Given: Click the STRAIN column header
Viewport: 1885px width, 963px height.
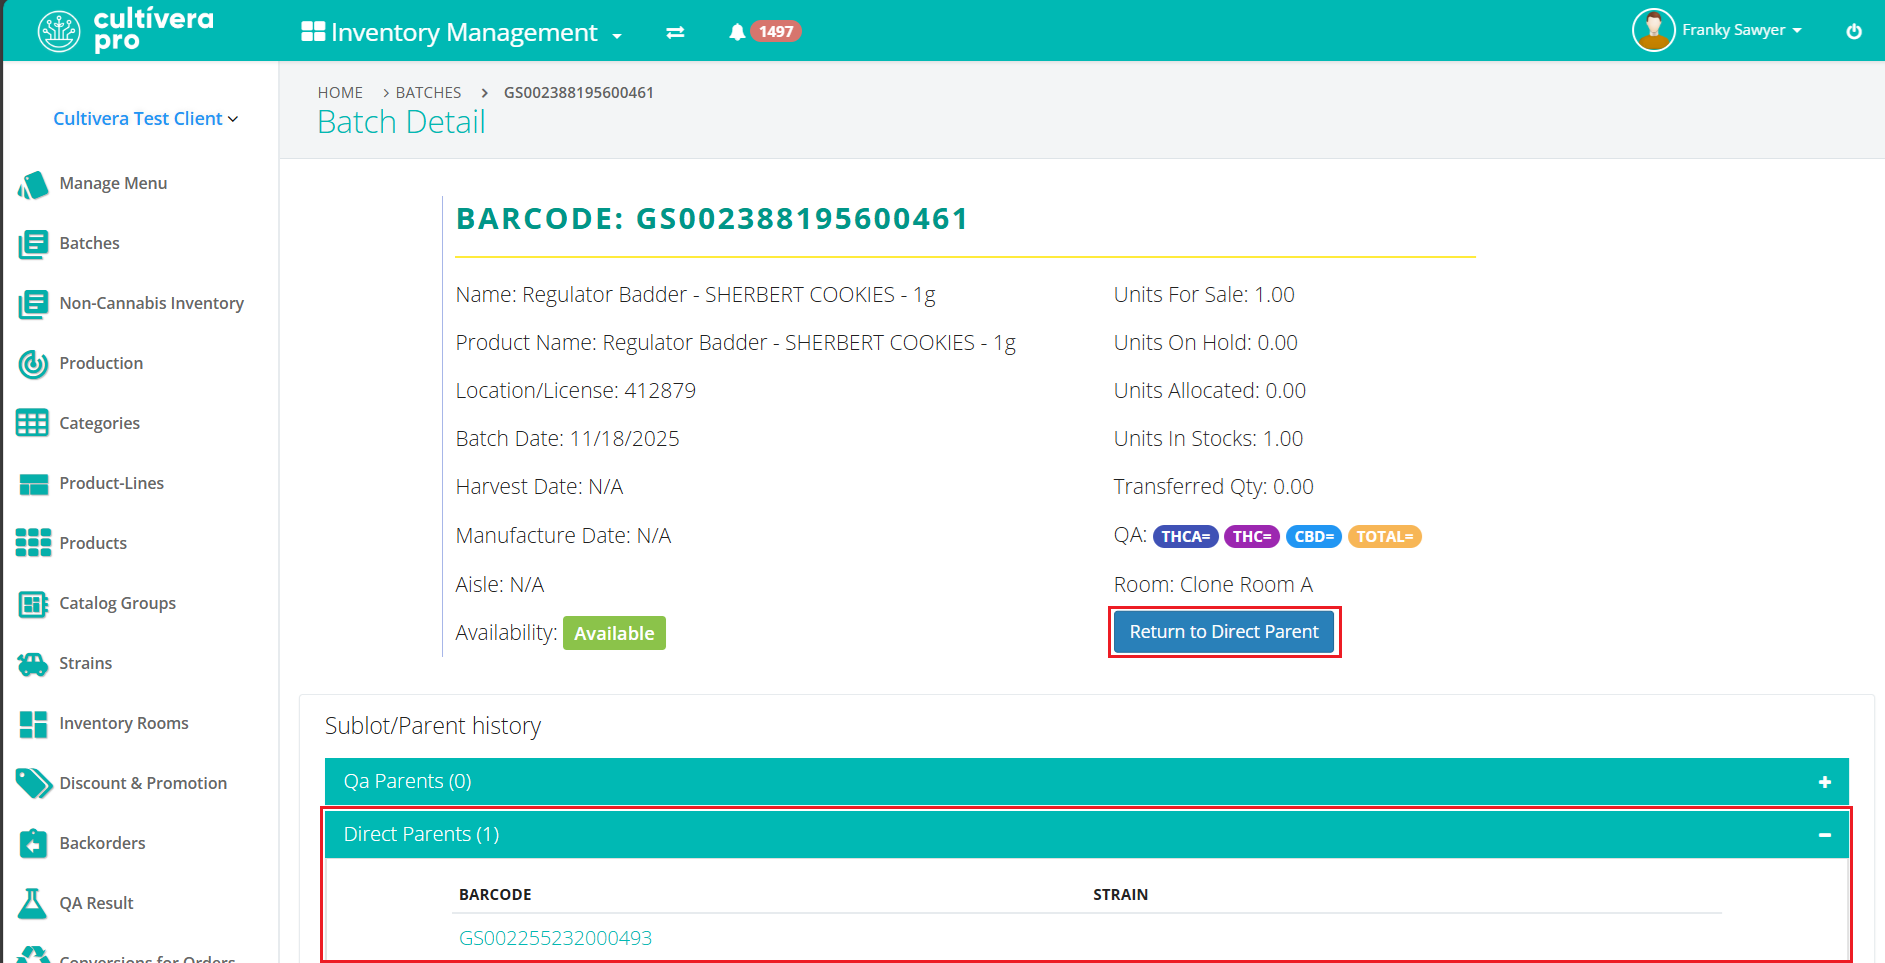Looking at the screenshot, I should 1120,895.
